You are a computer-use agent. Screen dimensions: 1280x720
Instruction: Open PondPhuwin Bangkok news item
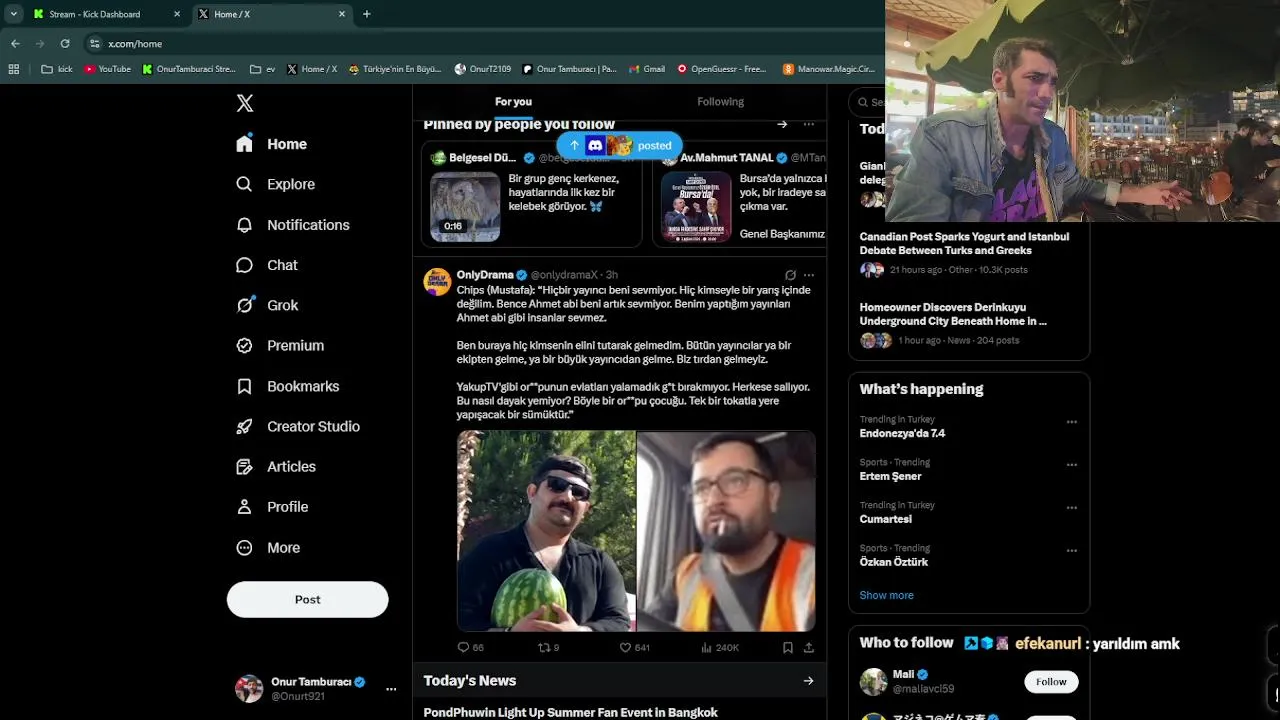570,712
